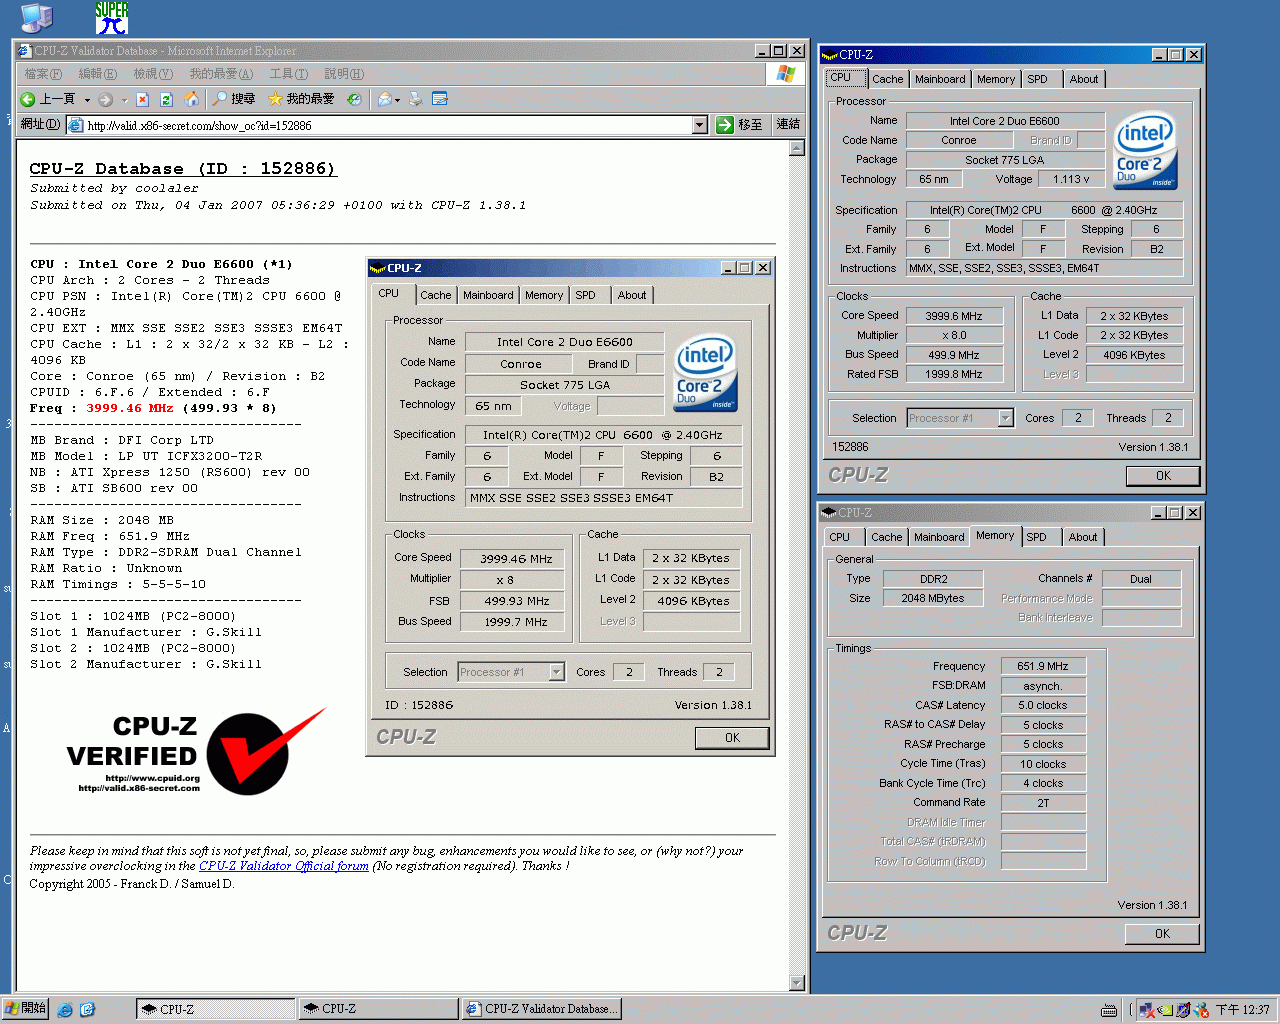Go back with the IE Back arrow

coord(48,99)
